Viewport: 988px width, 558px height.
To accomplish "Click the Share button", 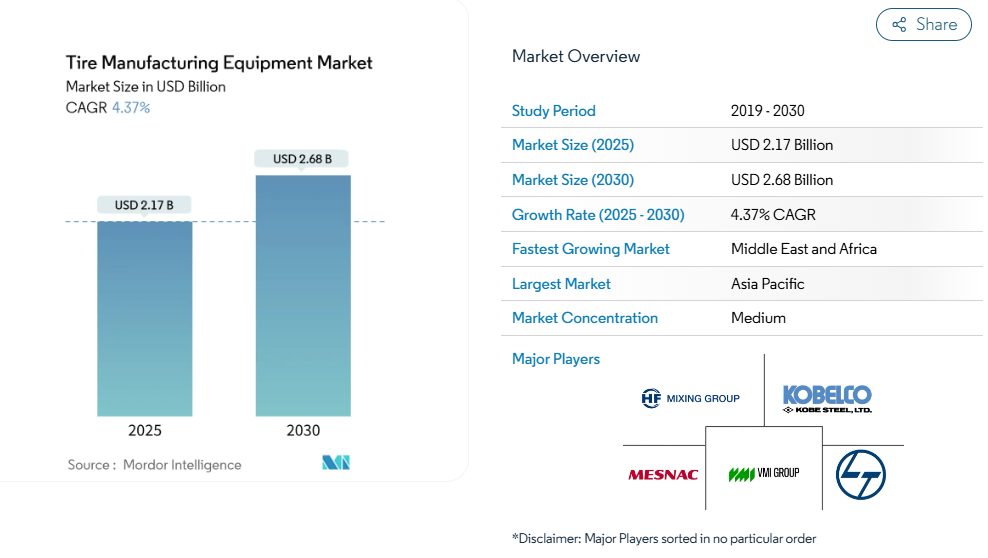I will (x=923, y=25).
